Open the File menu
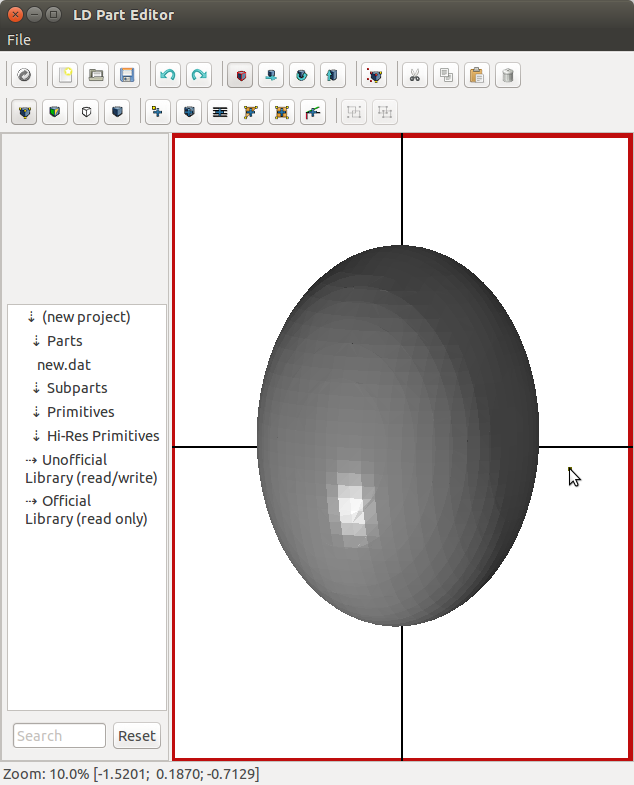The width and height of the screenshot is (634, 785). [x=19, y=40]
